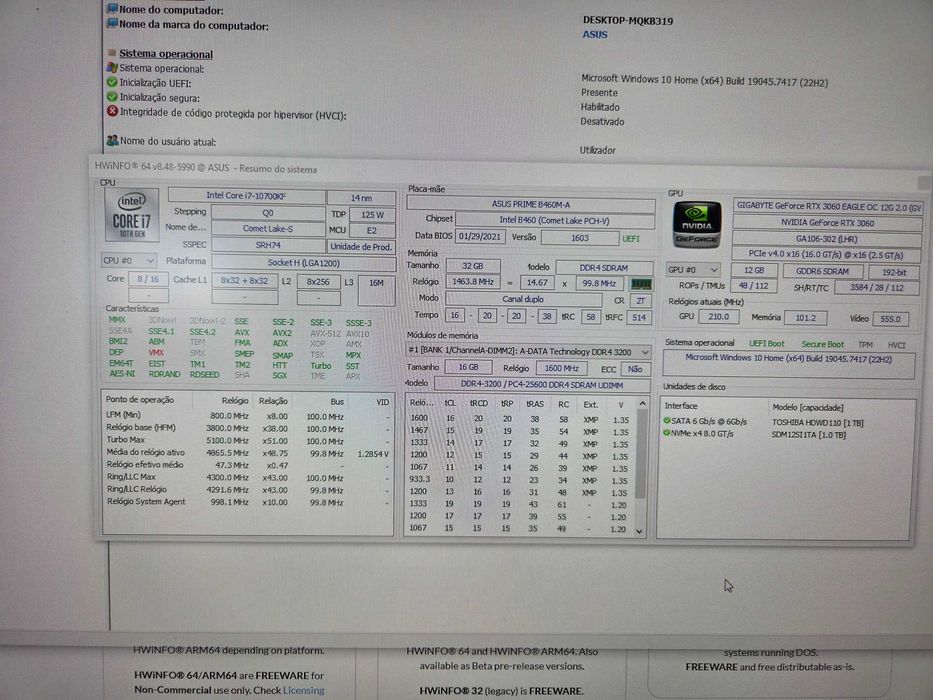Click the GPU clock 210.0 field

(x=718, y=317)
